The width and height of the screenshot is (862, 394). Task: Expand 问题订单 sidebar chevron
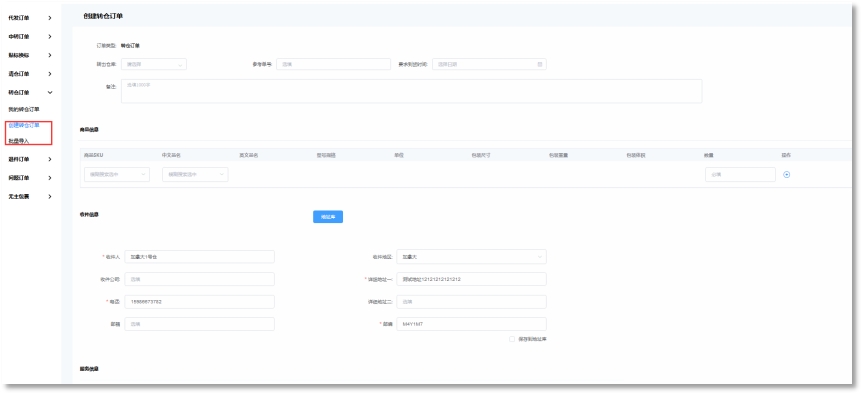(50, 178)
